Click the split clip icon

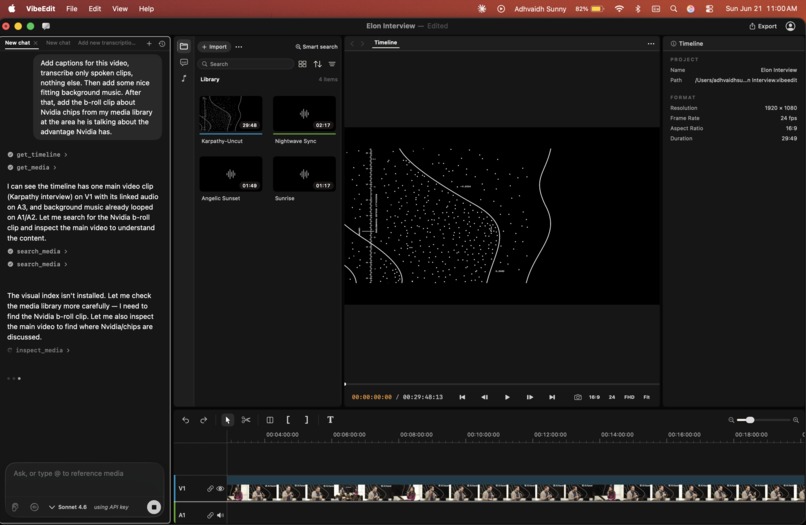pos(270,420)
